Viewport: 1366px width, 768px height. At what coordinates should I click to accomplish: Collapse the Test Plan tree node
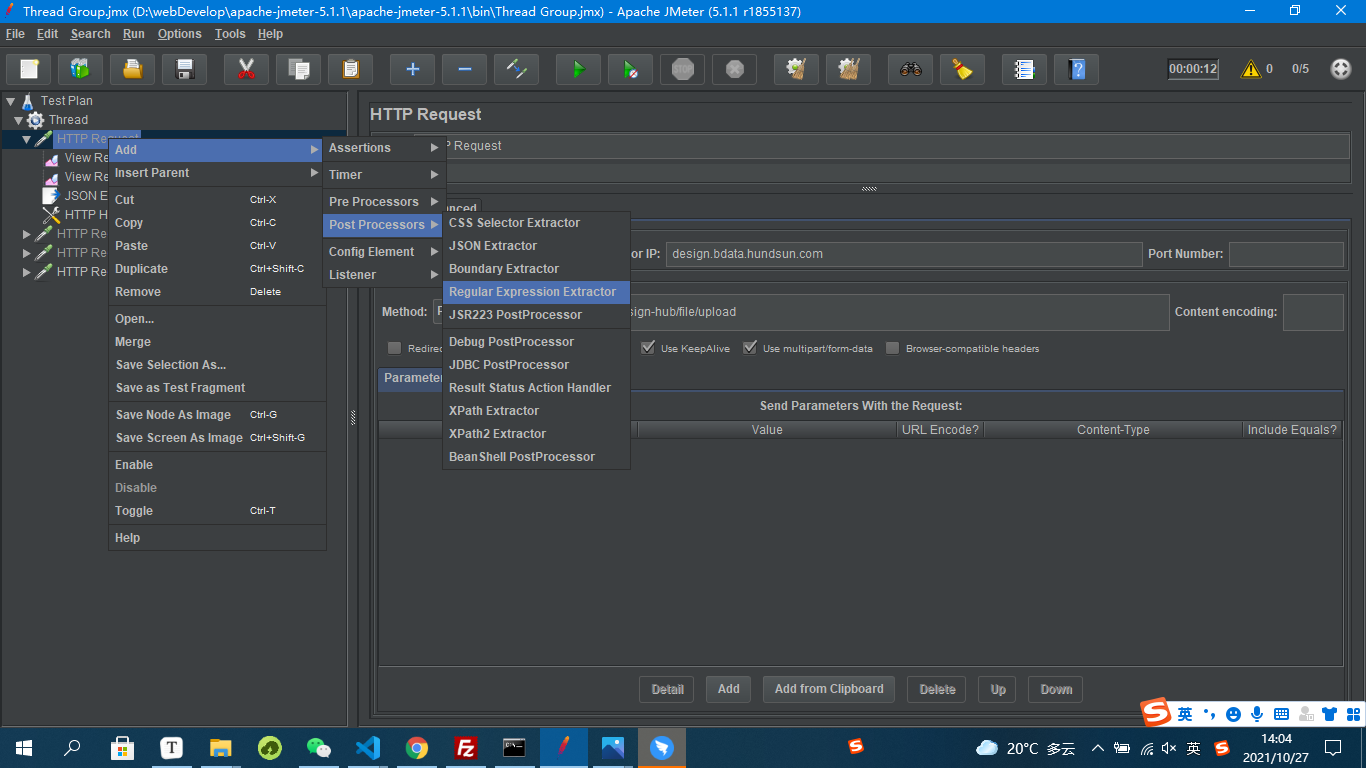click(11, 100)
